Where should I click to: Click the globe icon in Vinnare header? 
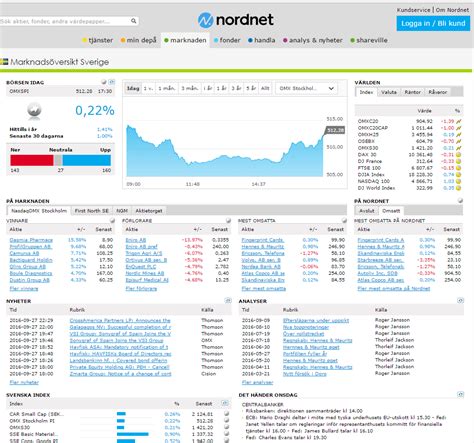pos(112,221)
